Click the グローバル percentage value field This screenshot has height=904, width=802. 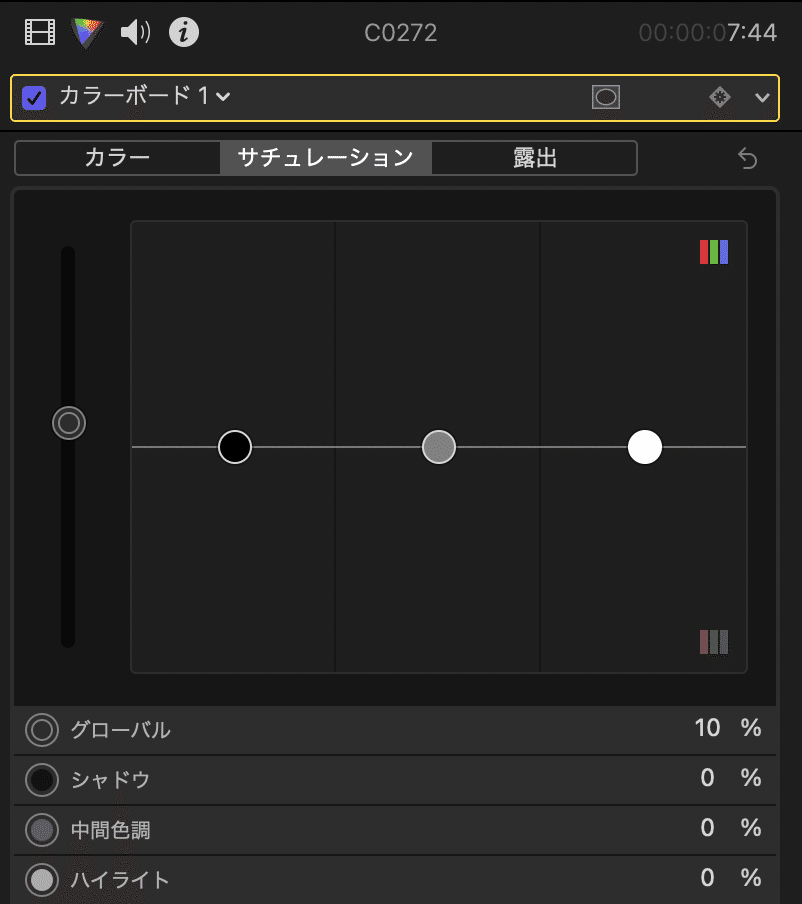(707, 728)
